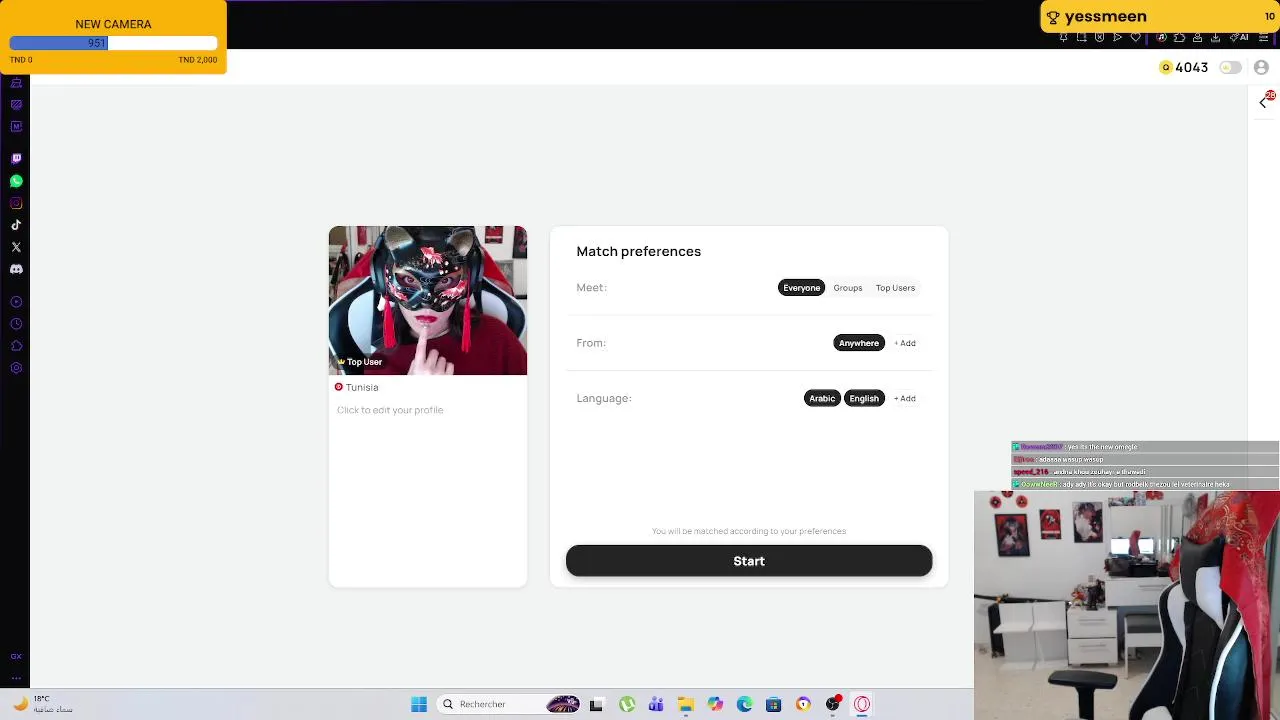Click the Tunisia country label
The image size is (1280, 720).
click(x=362, y=387)
